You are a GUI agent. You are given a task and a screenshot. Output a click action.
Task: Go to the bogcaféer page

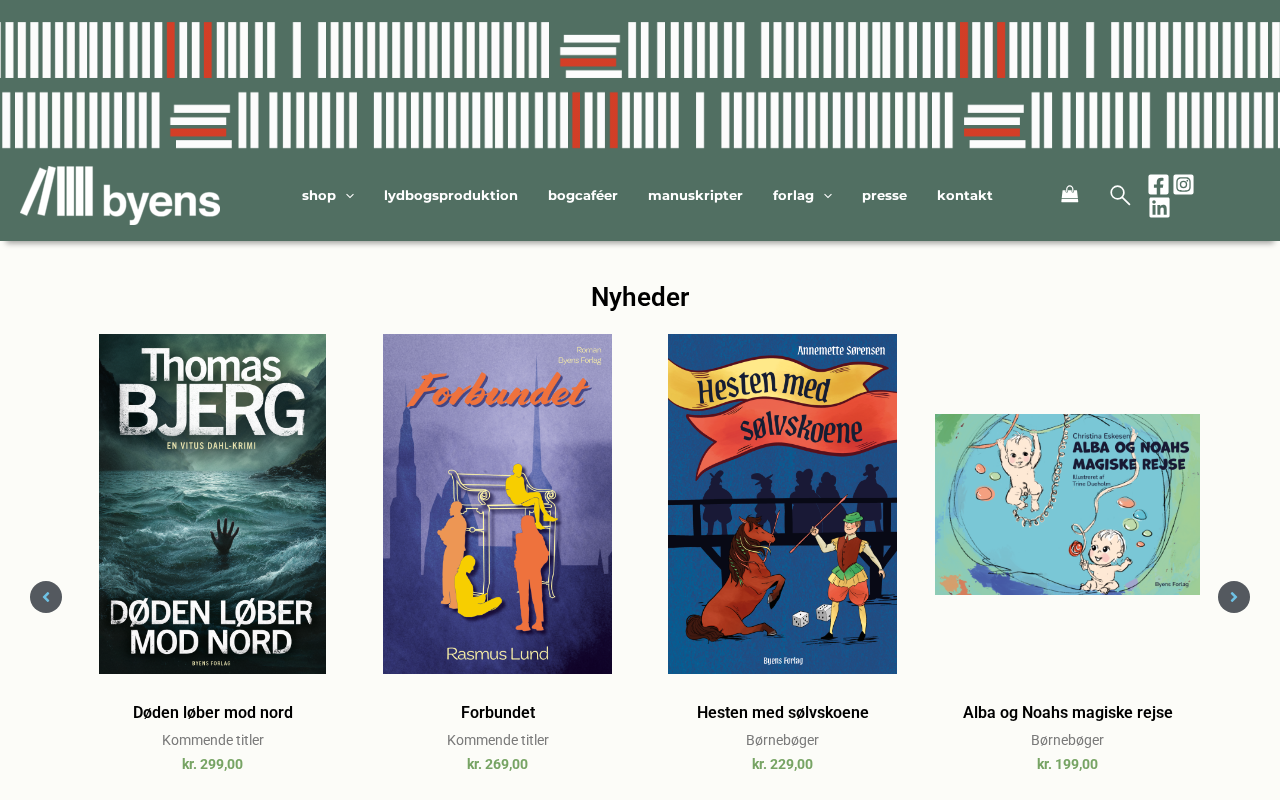click(583, 196)
